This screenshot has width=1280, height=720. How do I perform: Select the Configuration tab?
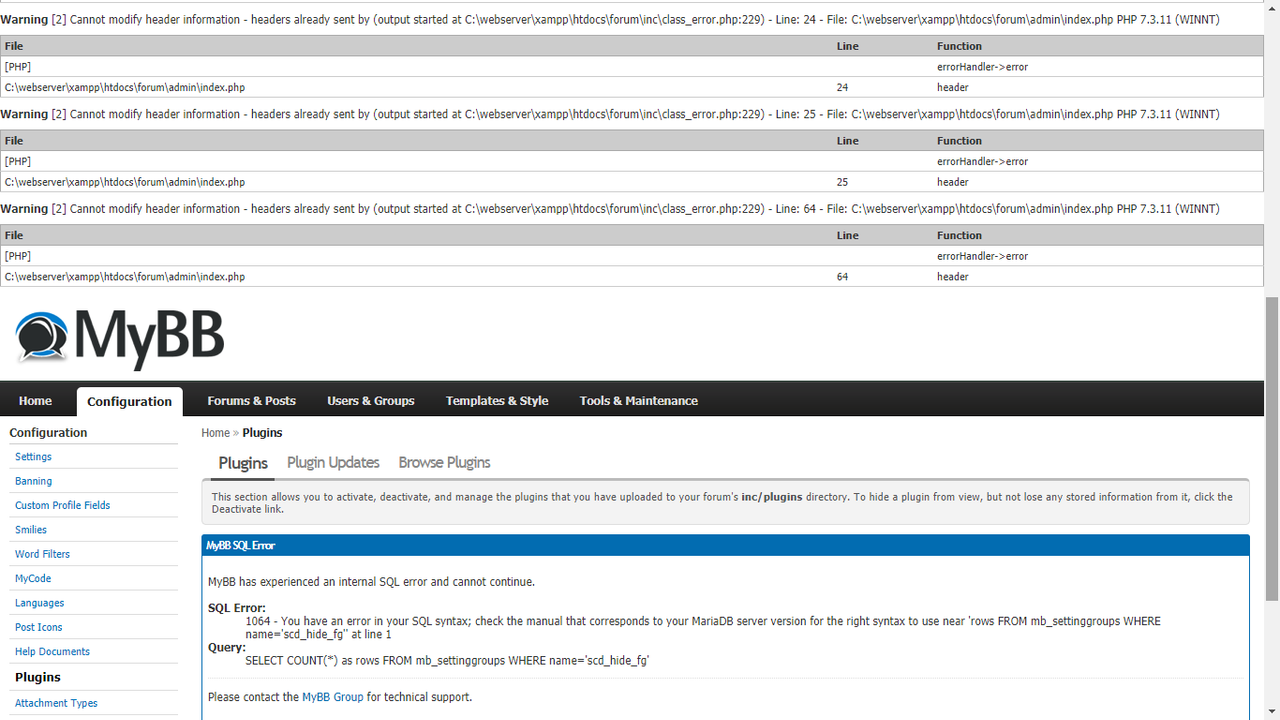(x=129, y=402)
